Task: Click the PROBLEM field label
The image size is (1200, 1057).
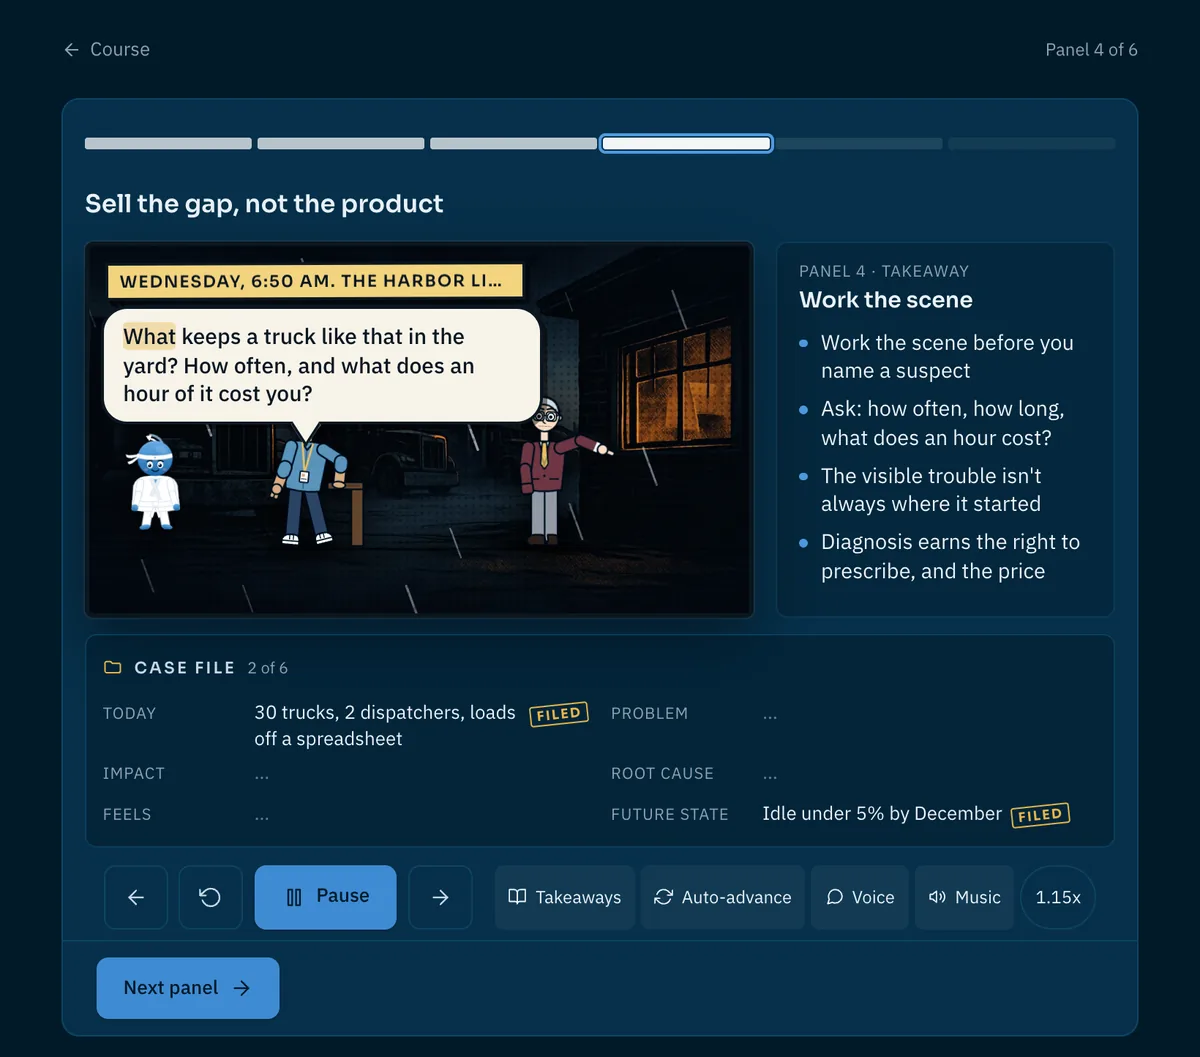Action: (650, 714)
